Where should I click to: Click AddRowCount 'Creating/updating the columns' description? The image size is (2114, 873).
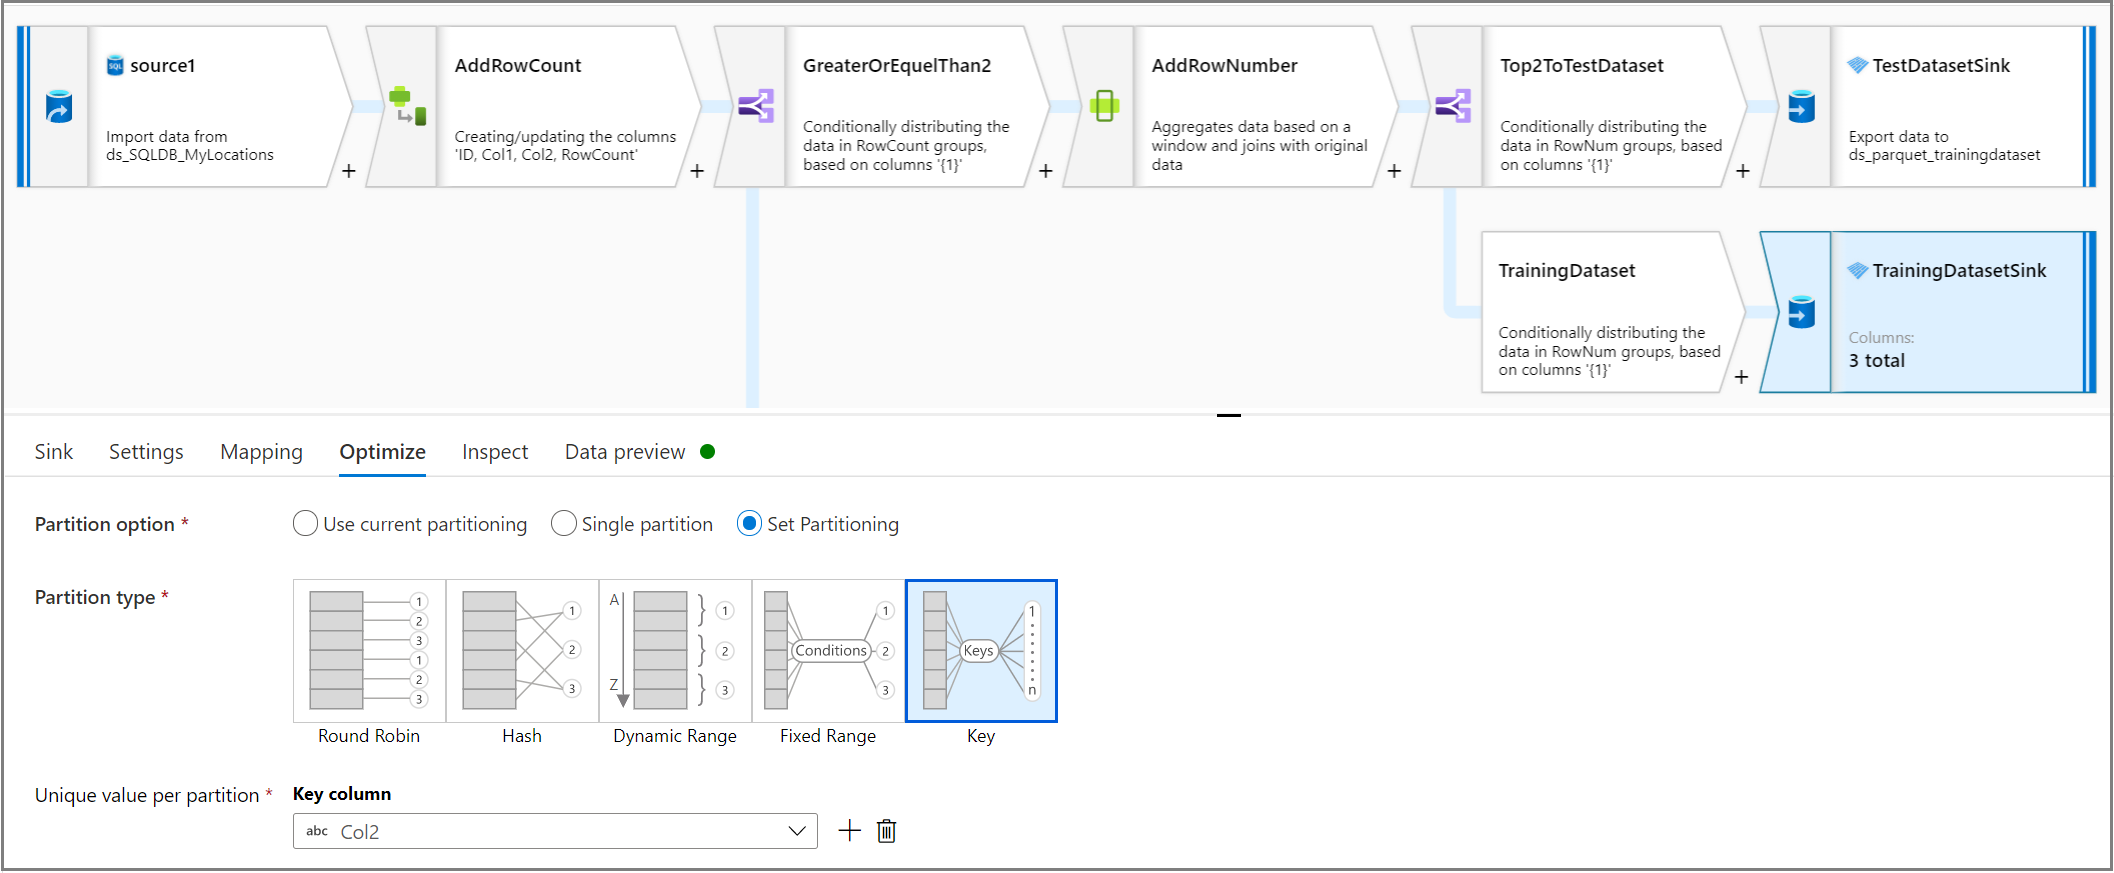565,146
